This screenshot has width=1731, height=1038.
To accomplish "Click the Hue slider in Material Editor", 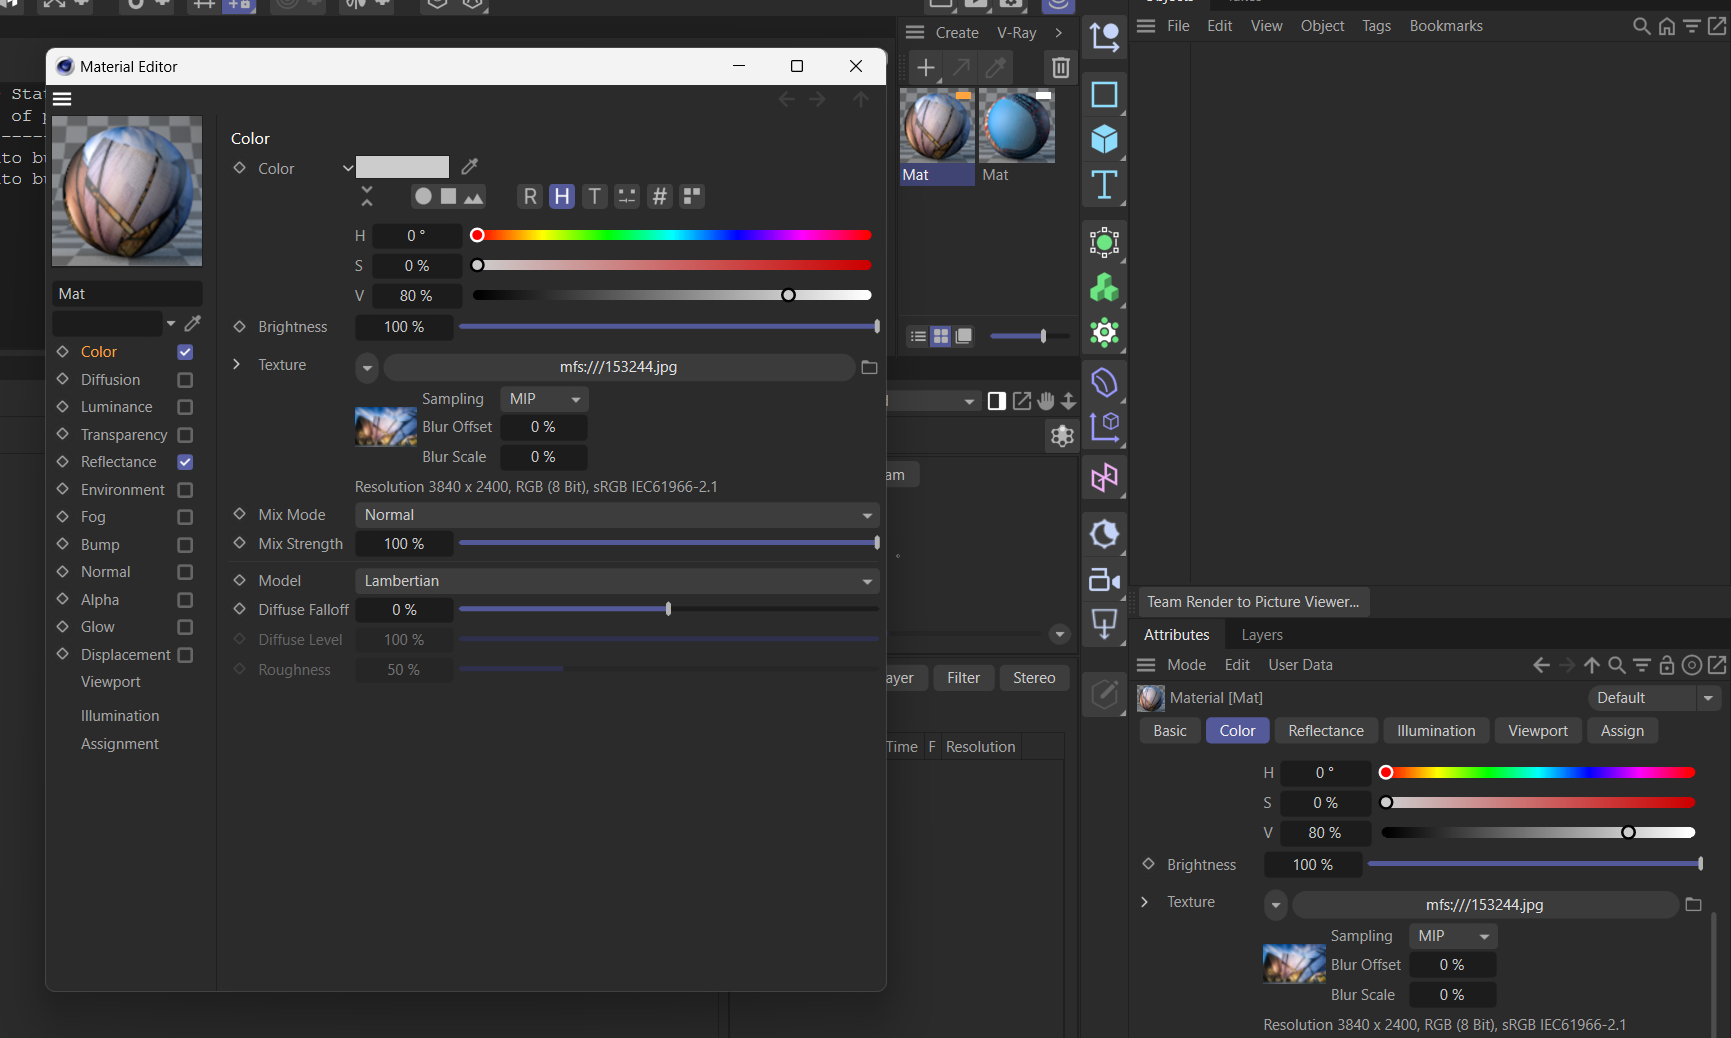I will click(674, 235).
